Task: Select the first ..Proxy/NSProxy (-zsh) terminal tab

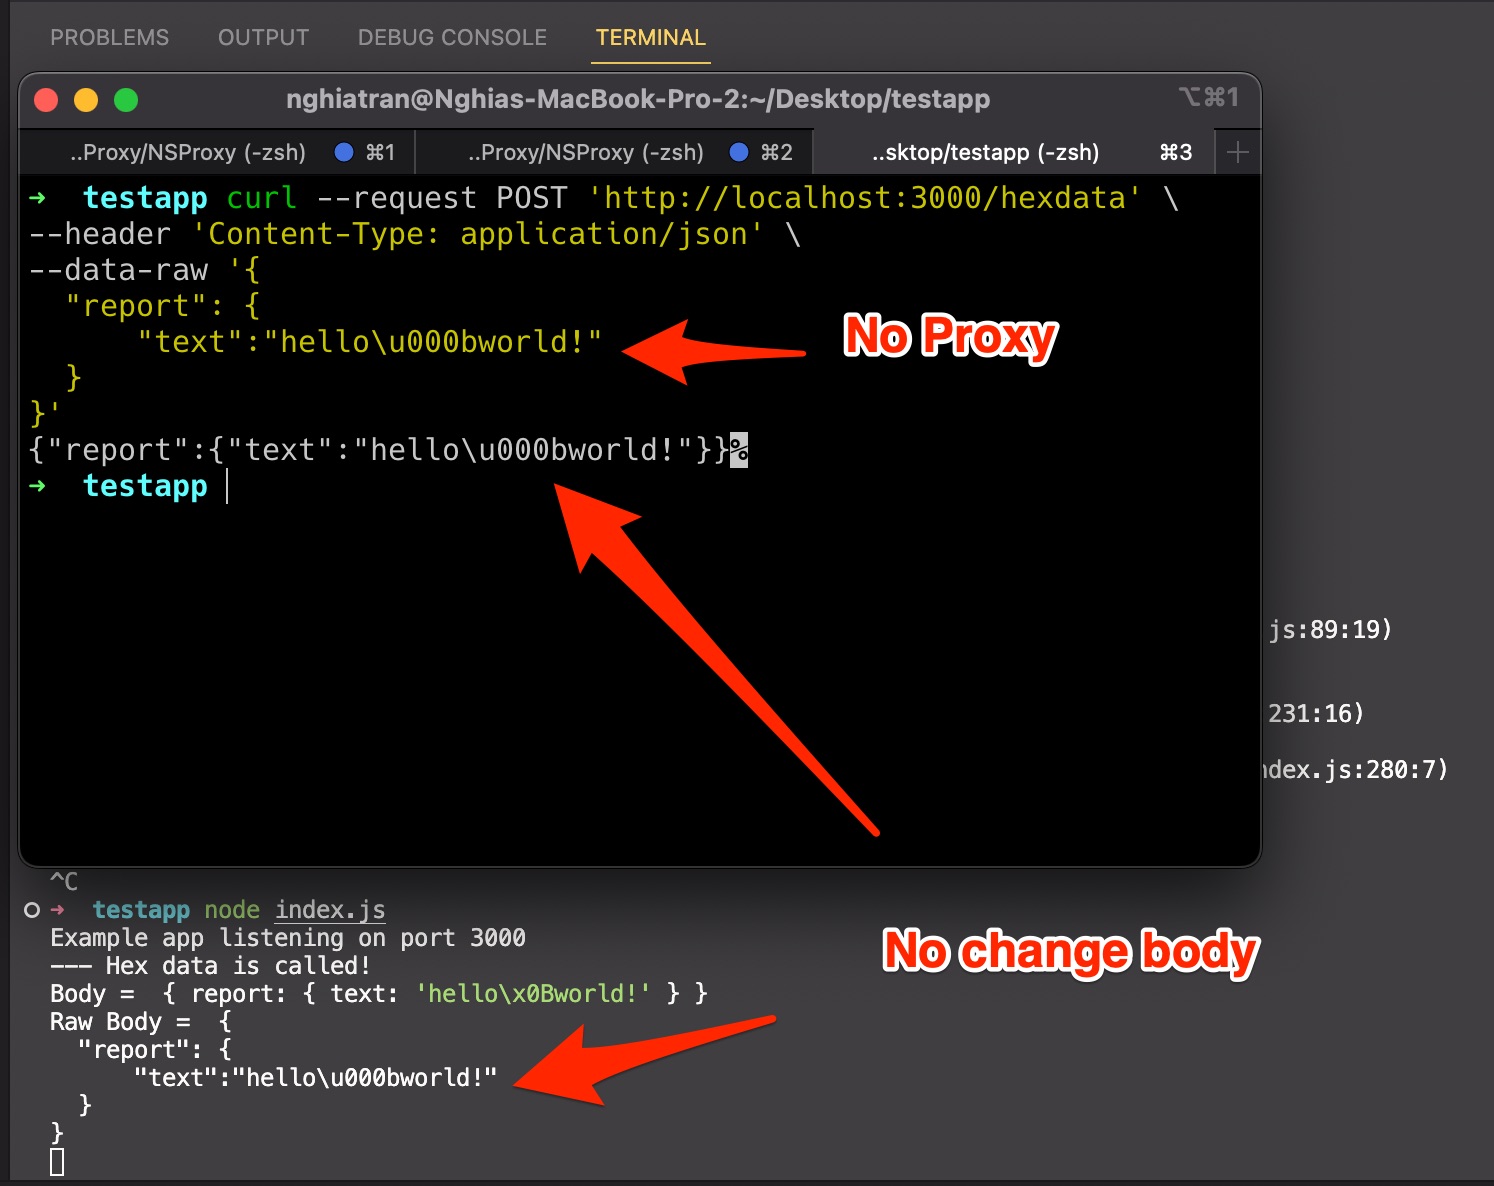Action: tap(187, 152)
